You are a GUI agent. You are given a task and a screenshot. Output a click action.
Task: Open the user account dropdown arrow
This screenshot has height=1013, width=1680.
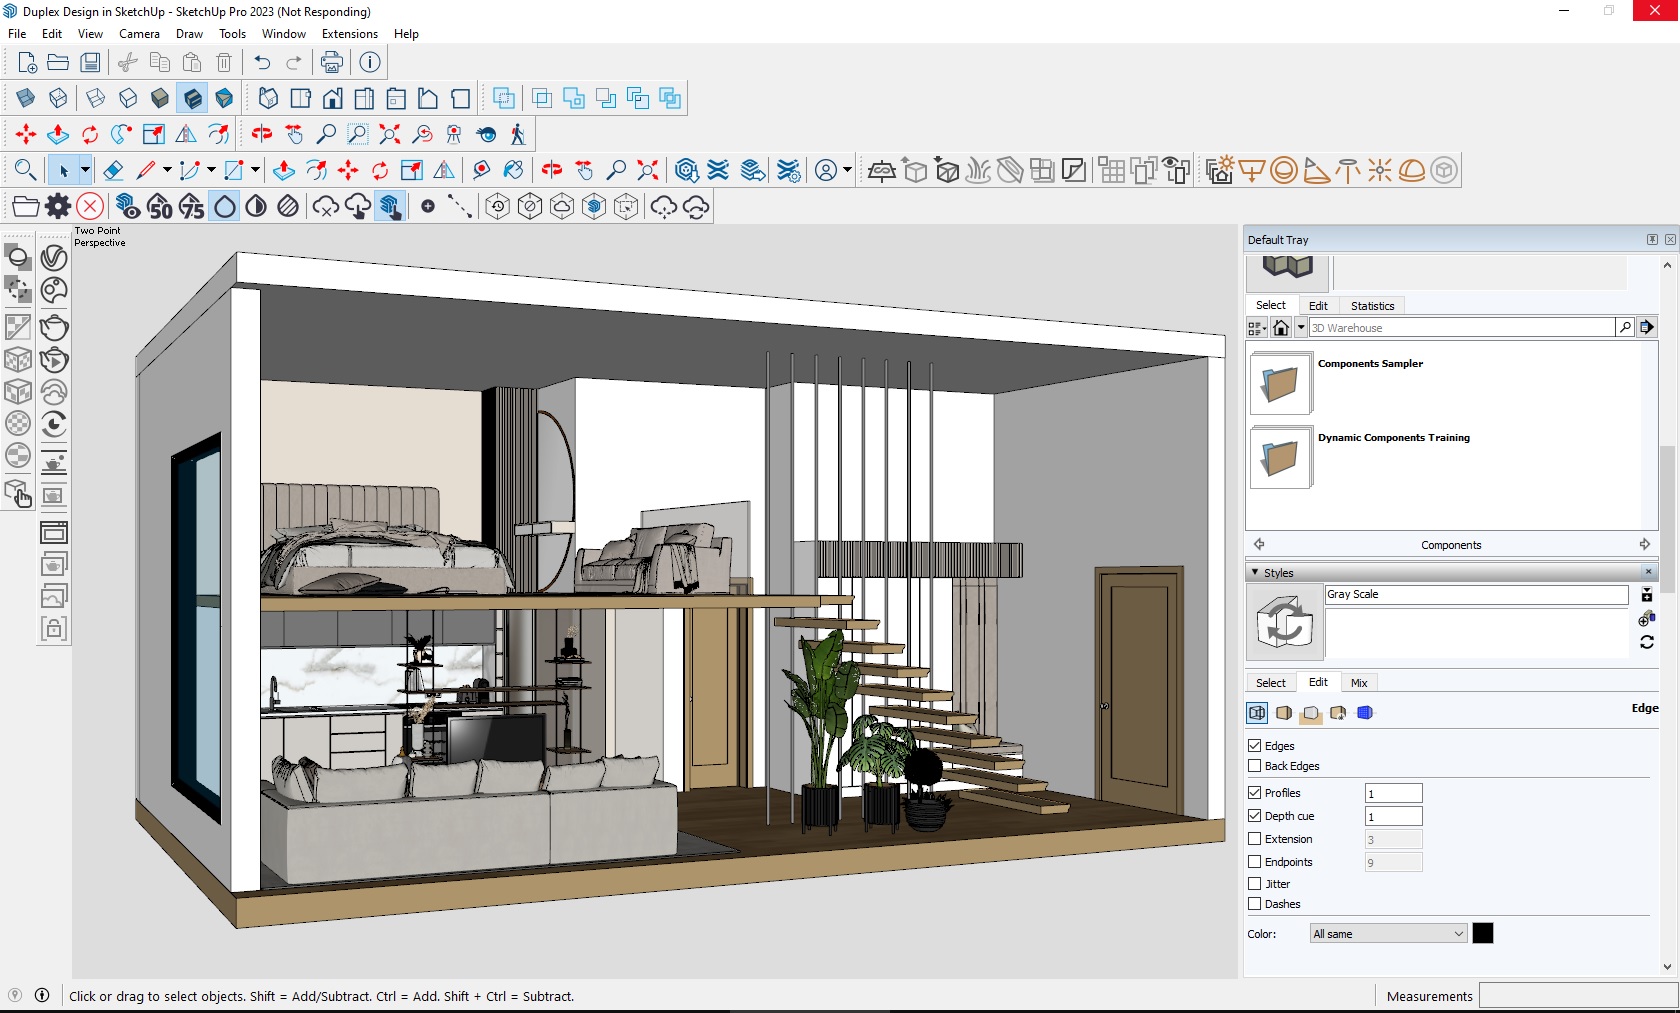coord(847,170)
